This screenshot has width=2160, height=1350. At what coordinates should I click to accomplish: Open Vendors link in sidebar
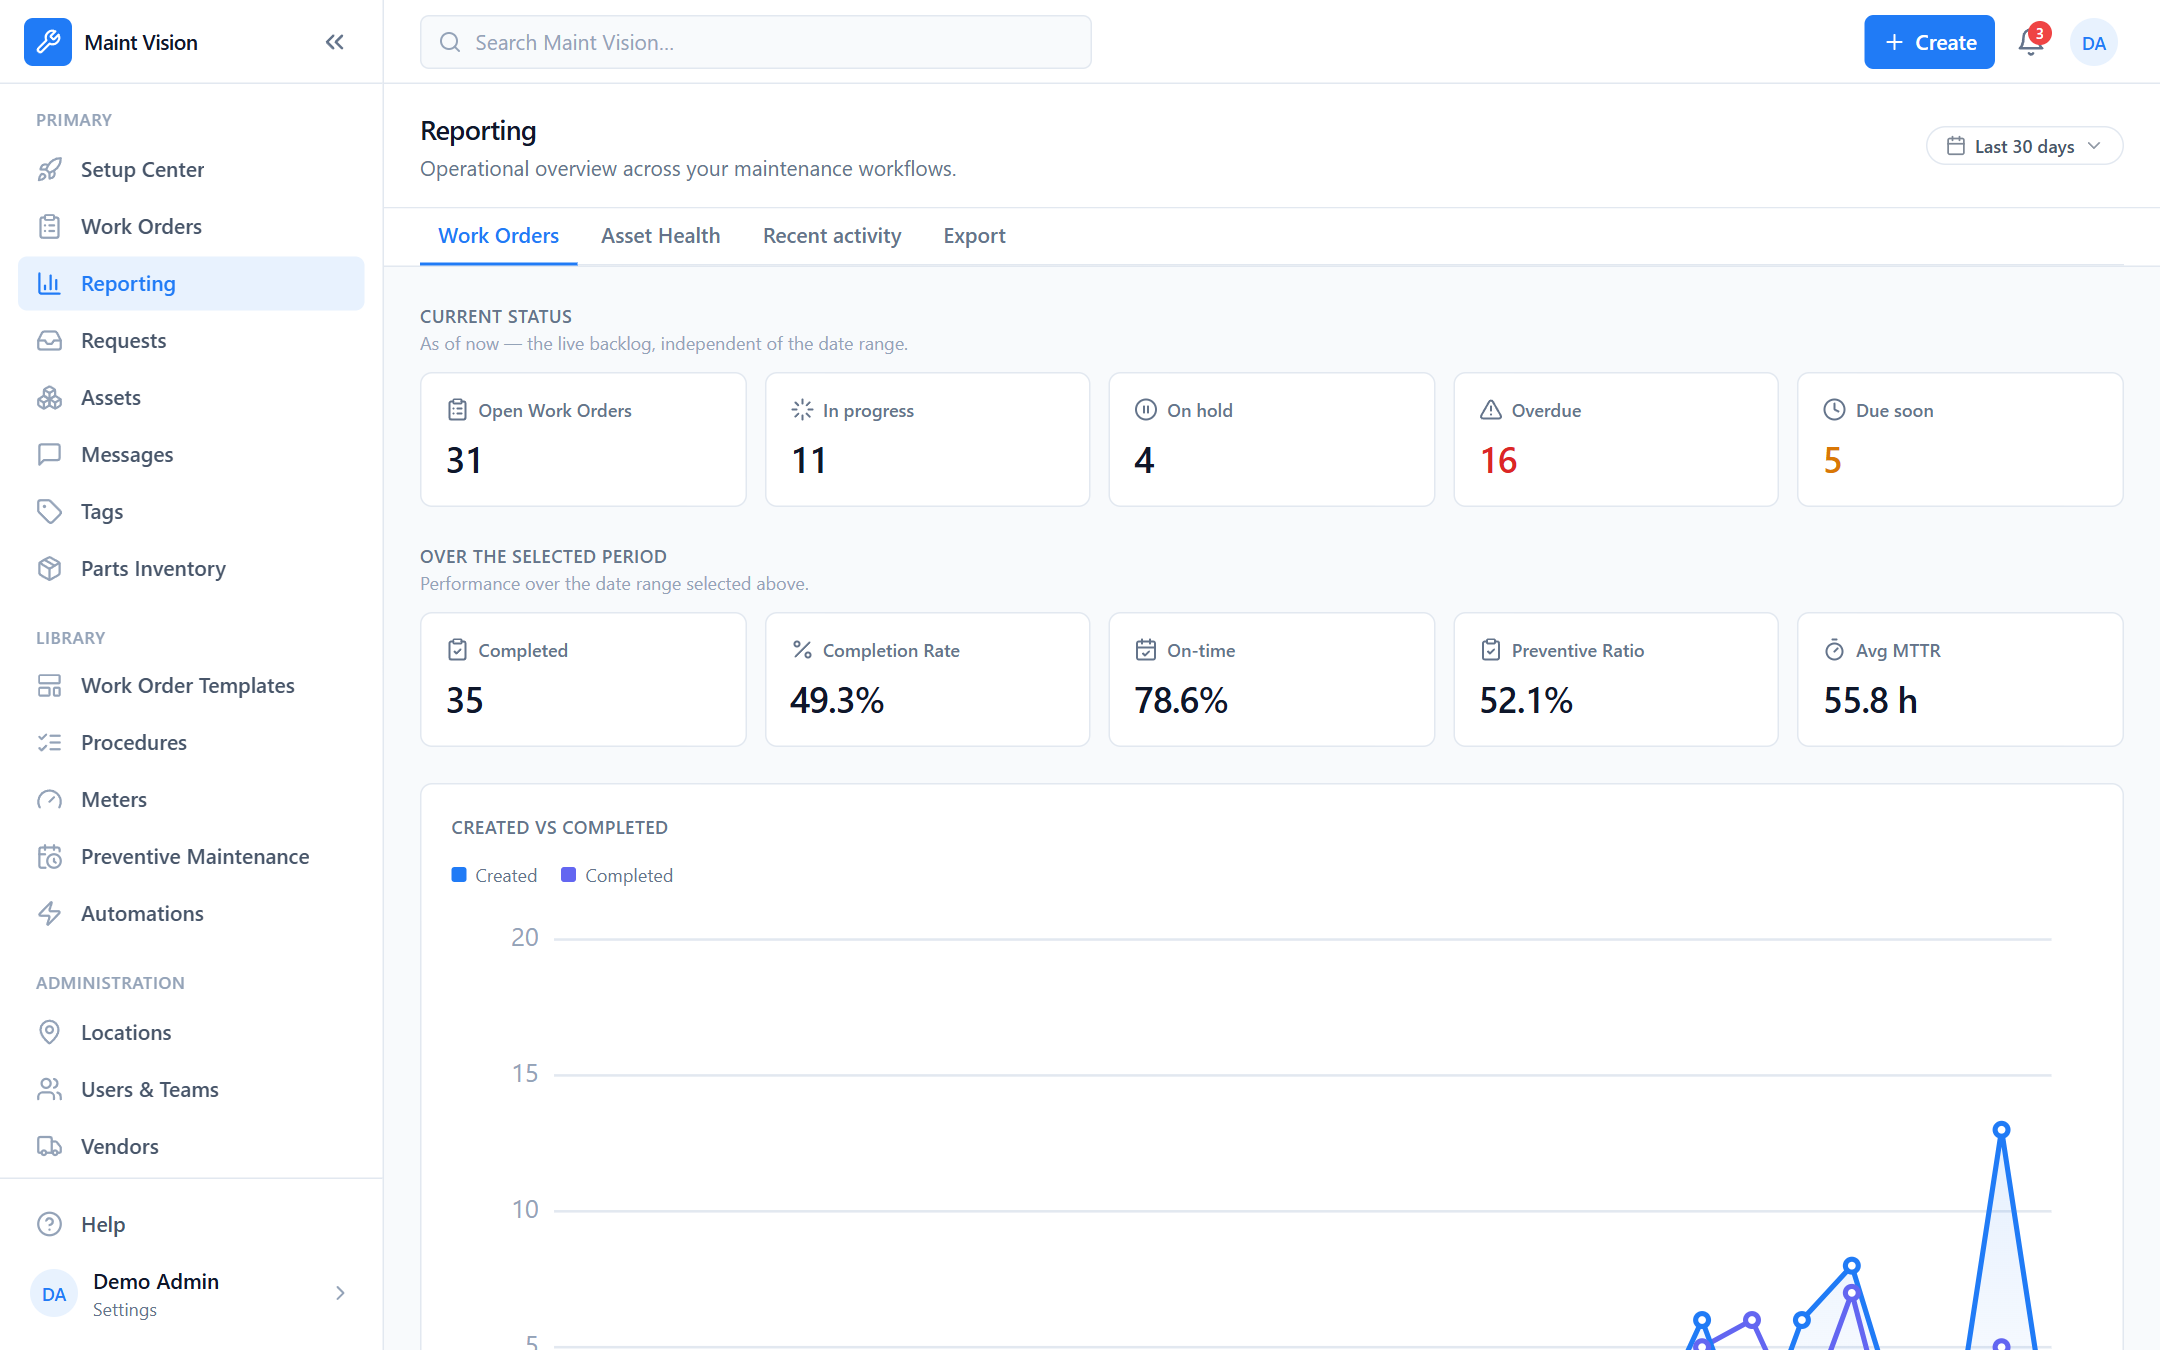point(191,1147)
